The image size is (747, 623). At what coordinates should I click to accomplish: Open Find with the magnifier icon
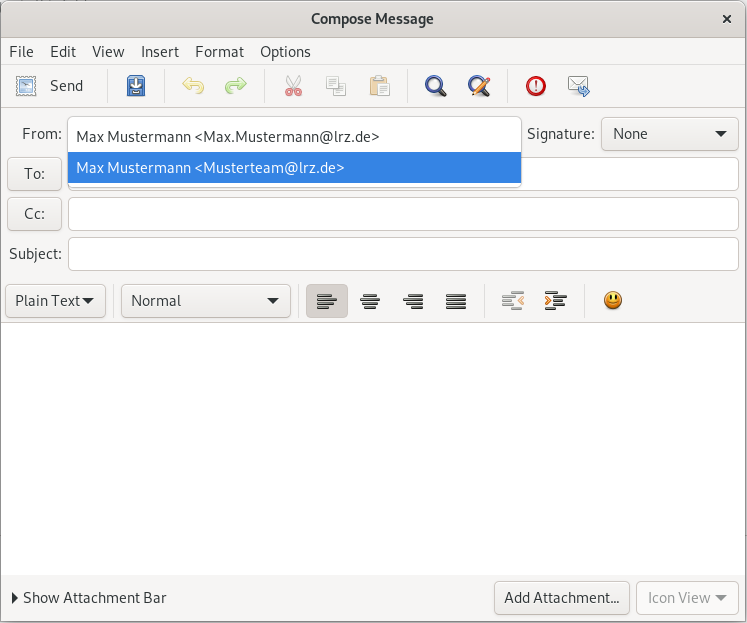pyautogui.click(x=435, y=86)
